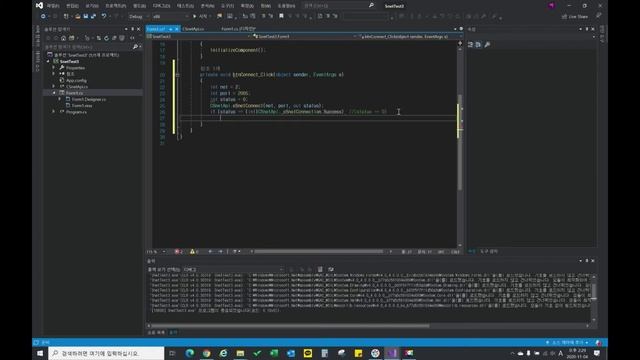640x360 pixels.
Task: Collapse the Form1.cs tree node
Action: click(x=53, y=93)
